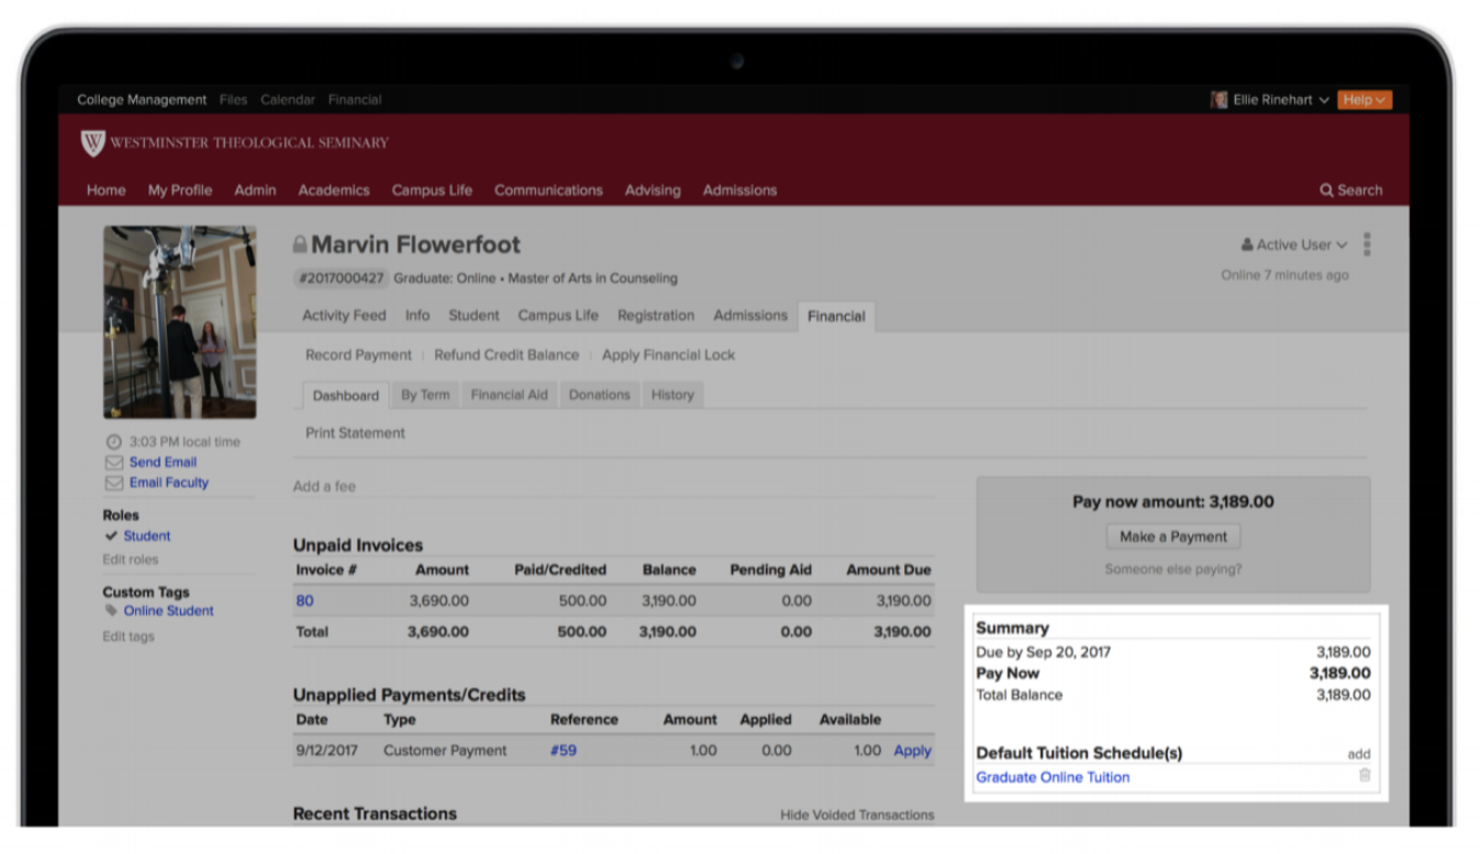The height and width of the screenshot is (854, 1480).
Task: Switch to the profile Admissions tab
Action: pos(750,315)
